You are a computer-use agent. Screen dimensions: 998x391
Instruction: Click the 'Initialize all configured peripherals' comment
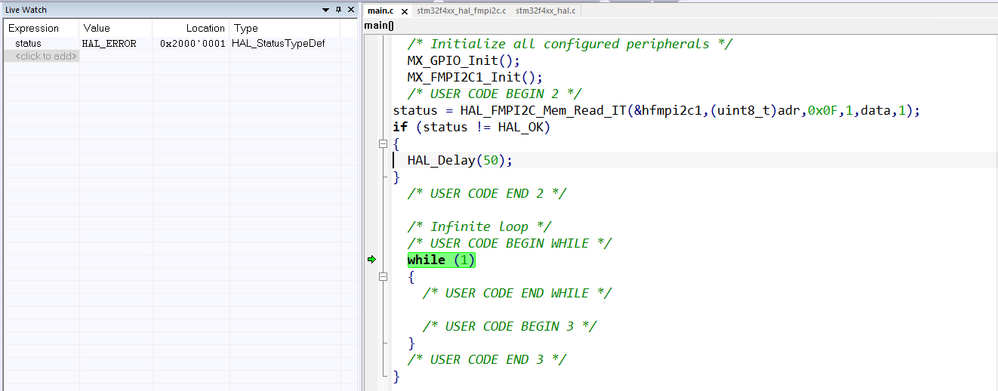tap(570, 44)
